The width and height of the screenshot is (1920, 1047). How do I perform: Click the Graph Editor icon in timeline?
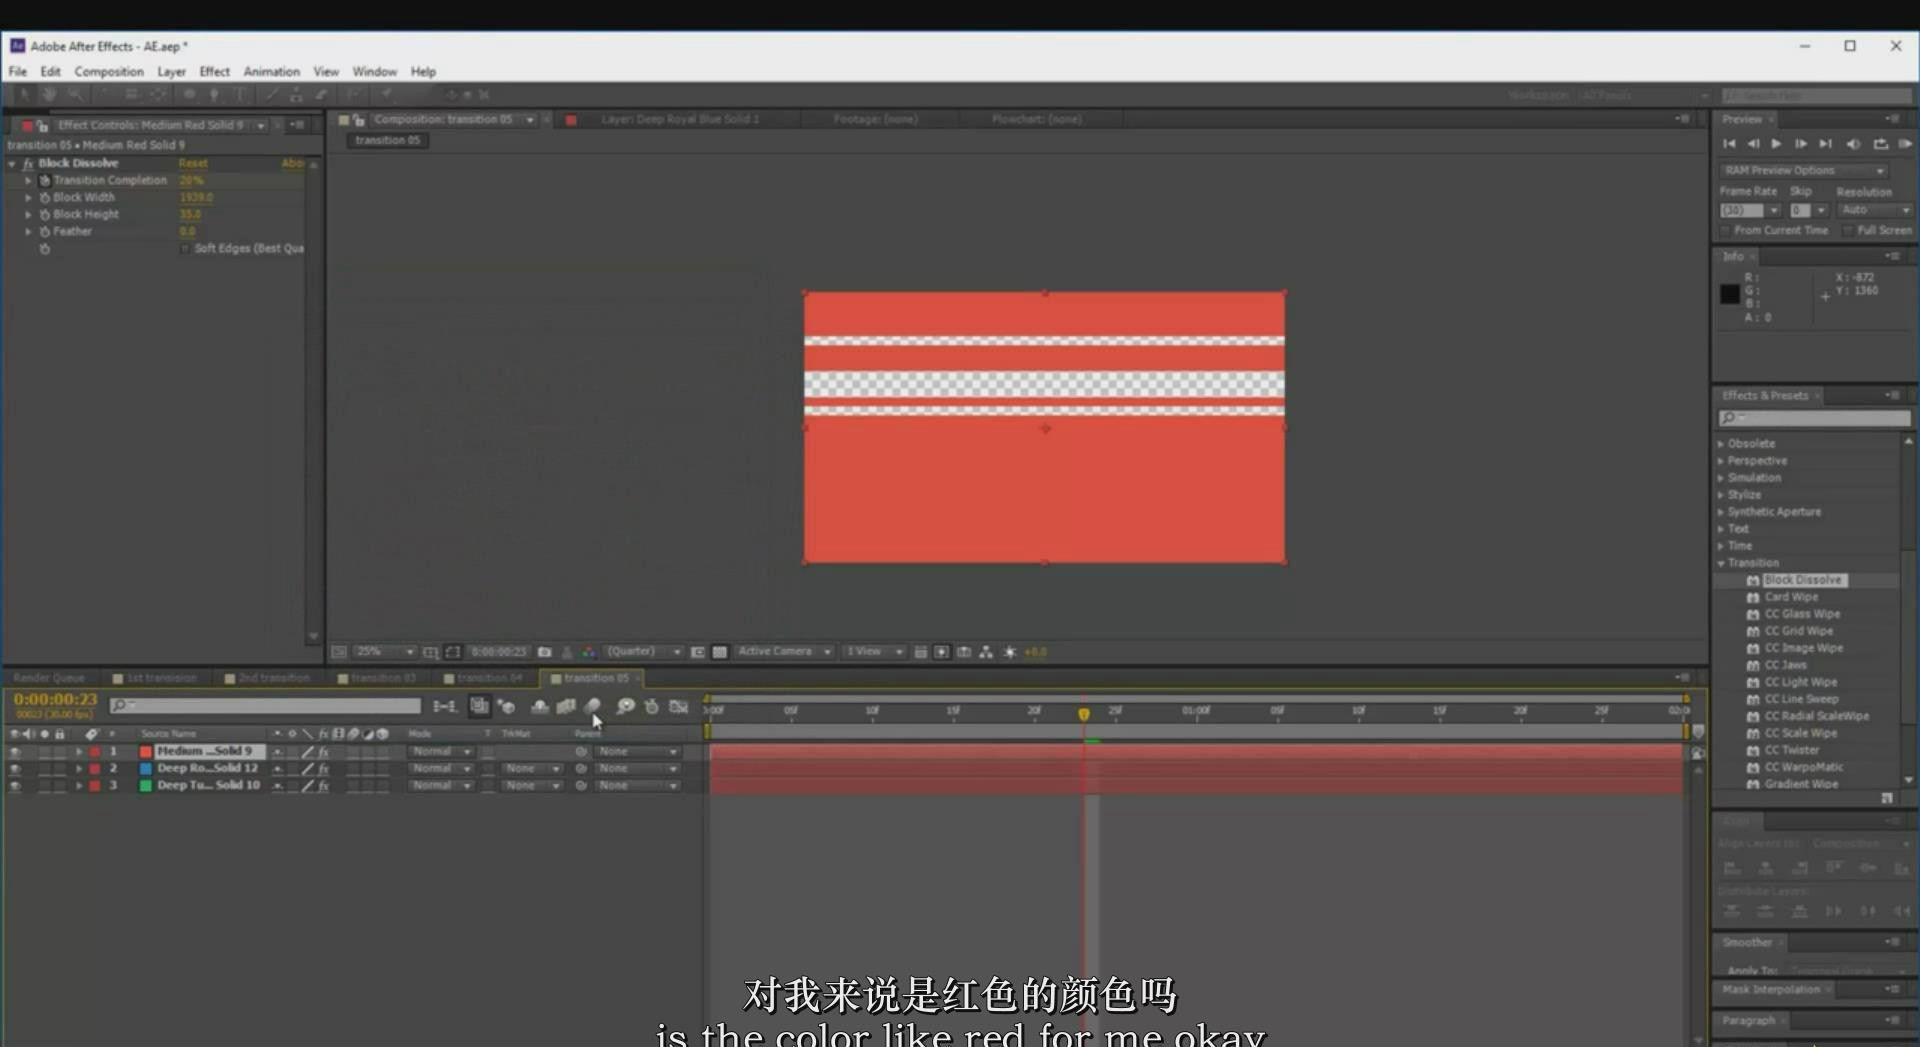click(x=679, y=706)
